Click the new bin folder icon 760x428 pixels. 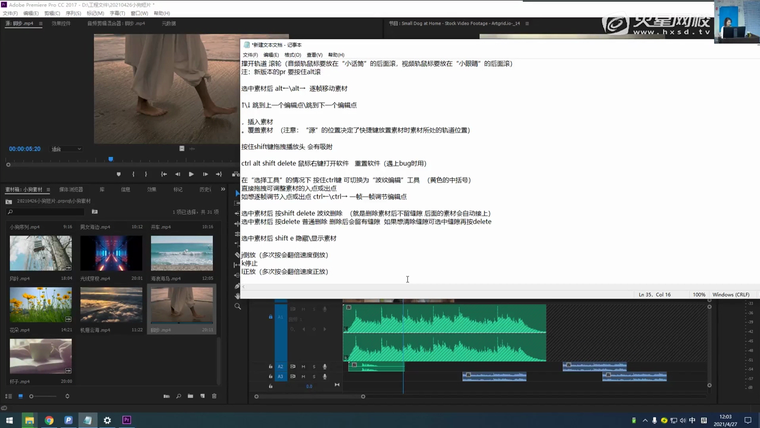191,396
